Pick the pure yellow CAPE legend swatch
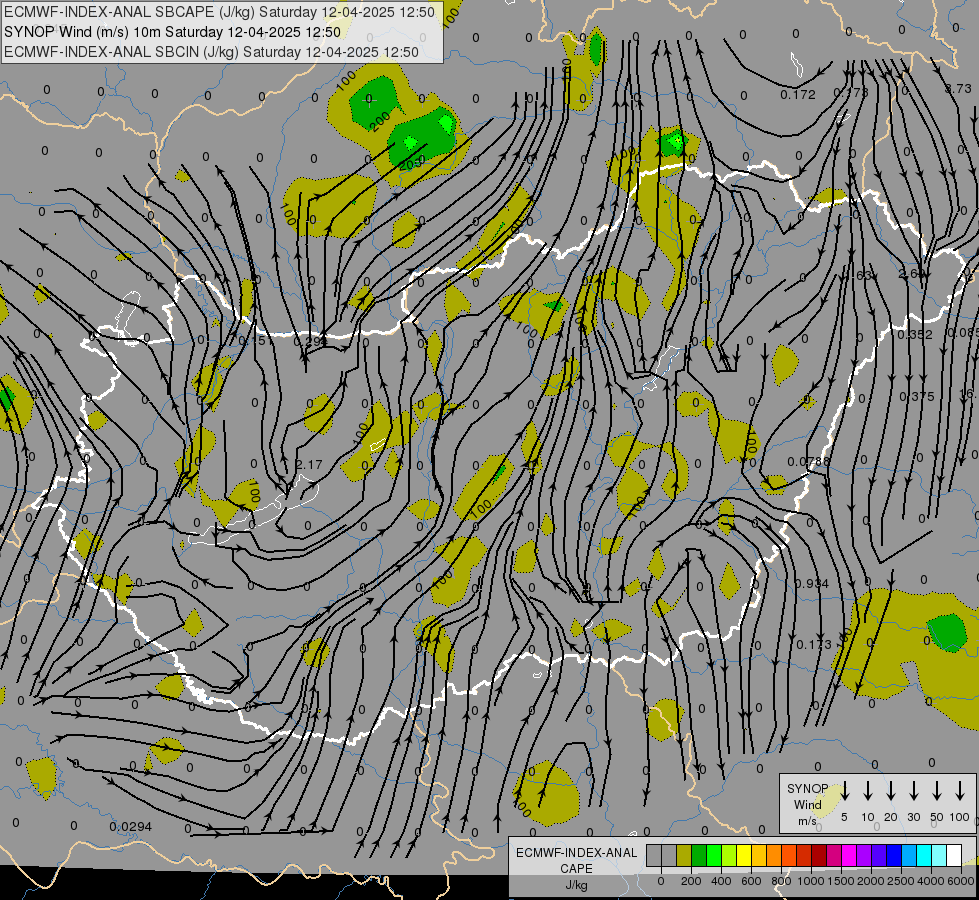Viewport: 979px width, 900px height. coord(744,855)
